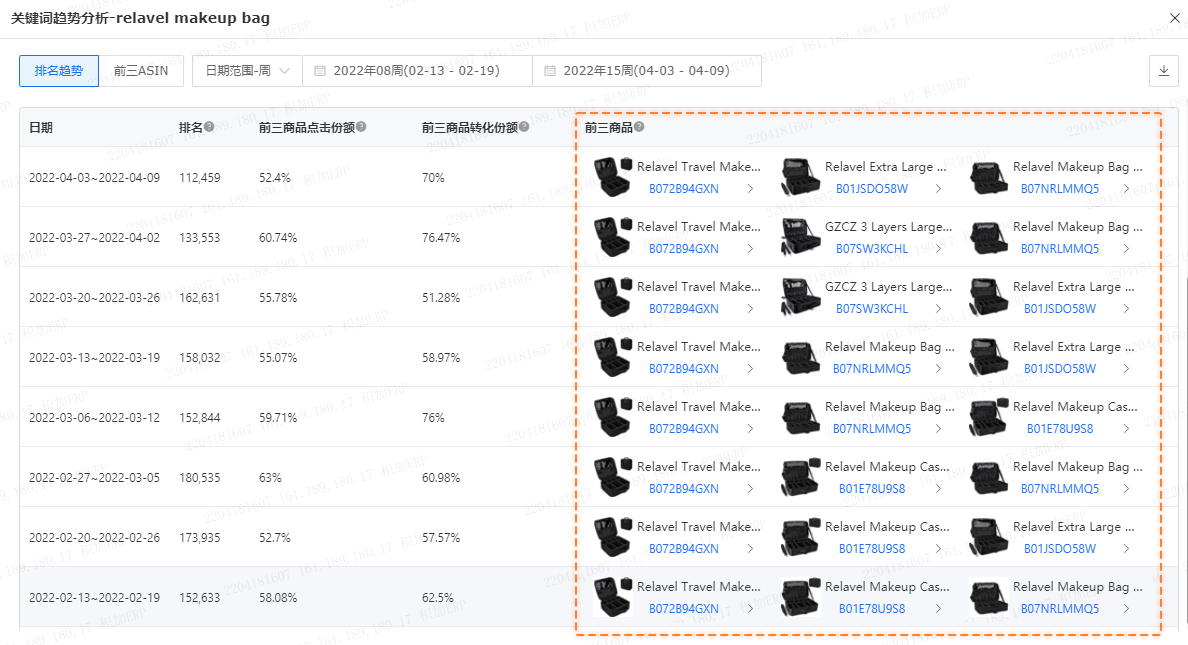Open ASIN B07NRLMMQ5 in the 04-03~04-09 row
1188x645 pixels.
(x=1060, y=189)
